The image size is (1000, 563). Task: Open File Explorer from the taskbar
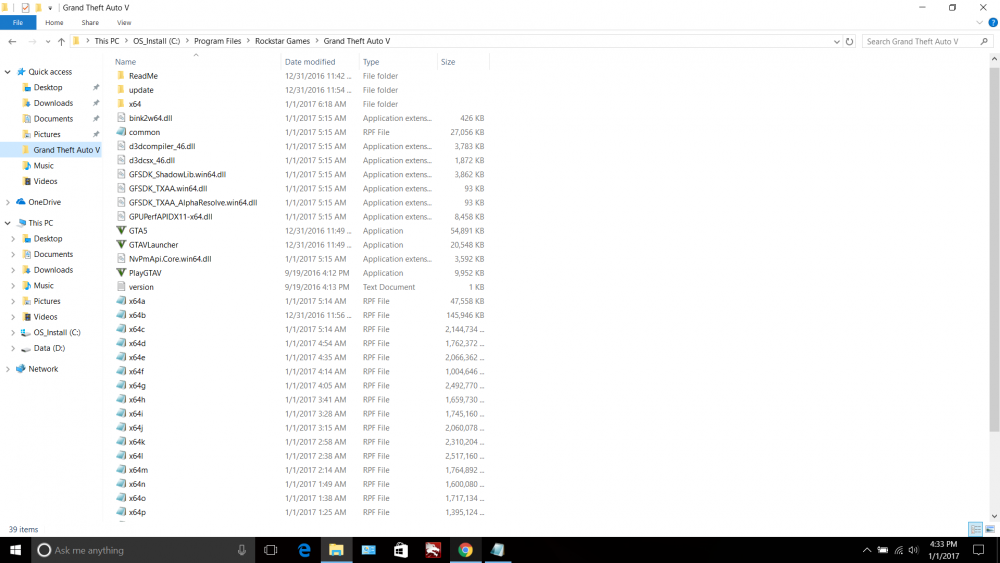click(336, 550)
